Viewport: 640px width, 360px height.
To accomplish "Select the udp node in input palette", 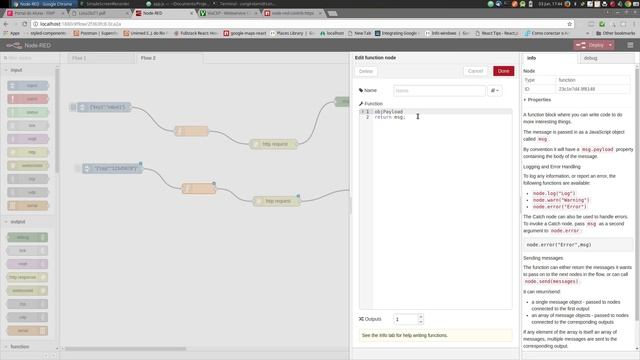I will [x=28, y=192].
